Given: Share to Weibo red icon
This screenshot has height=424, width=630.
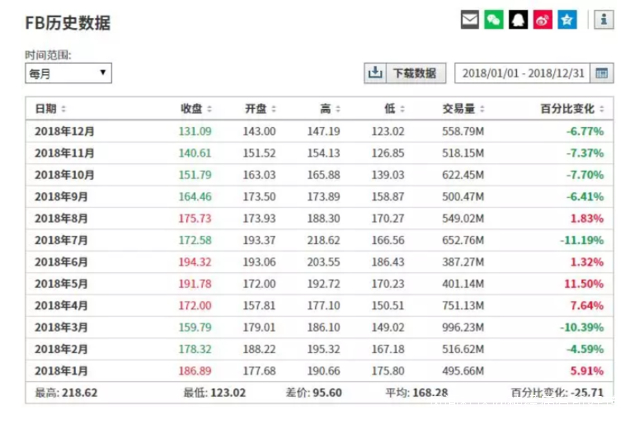Looking at the screenshot, I should tap(542, 20).
